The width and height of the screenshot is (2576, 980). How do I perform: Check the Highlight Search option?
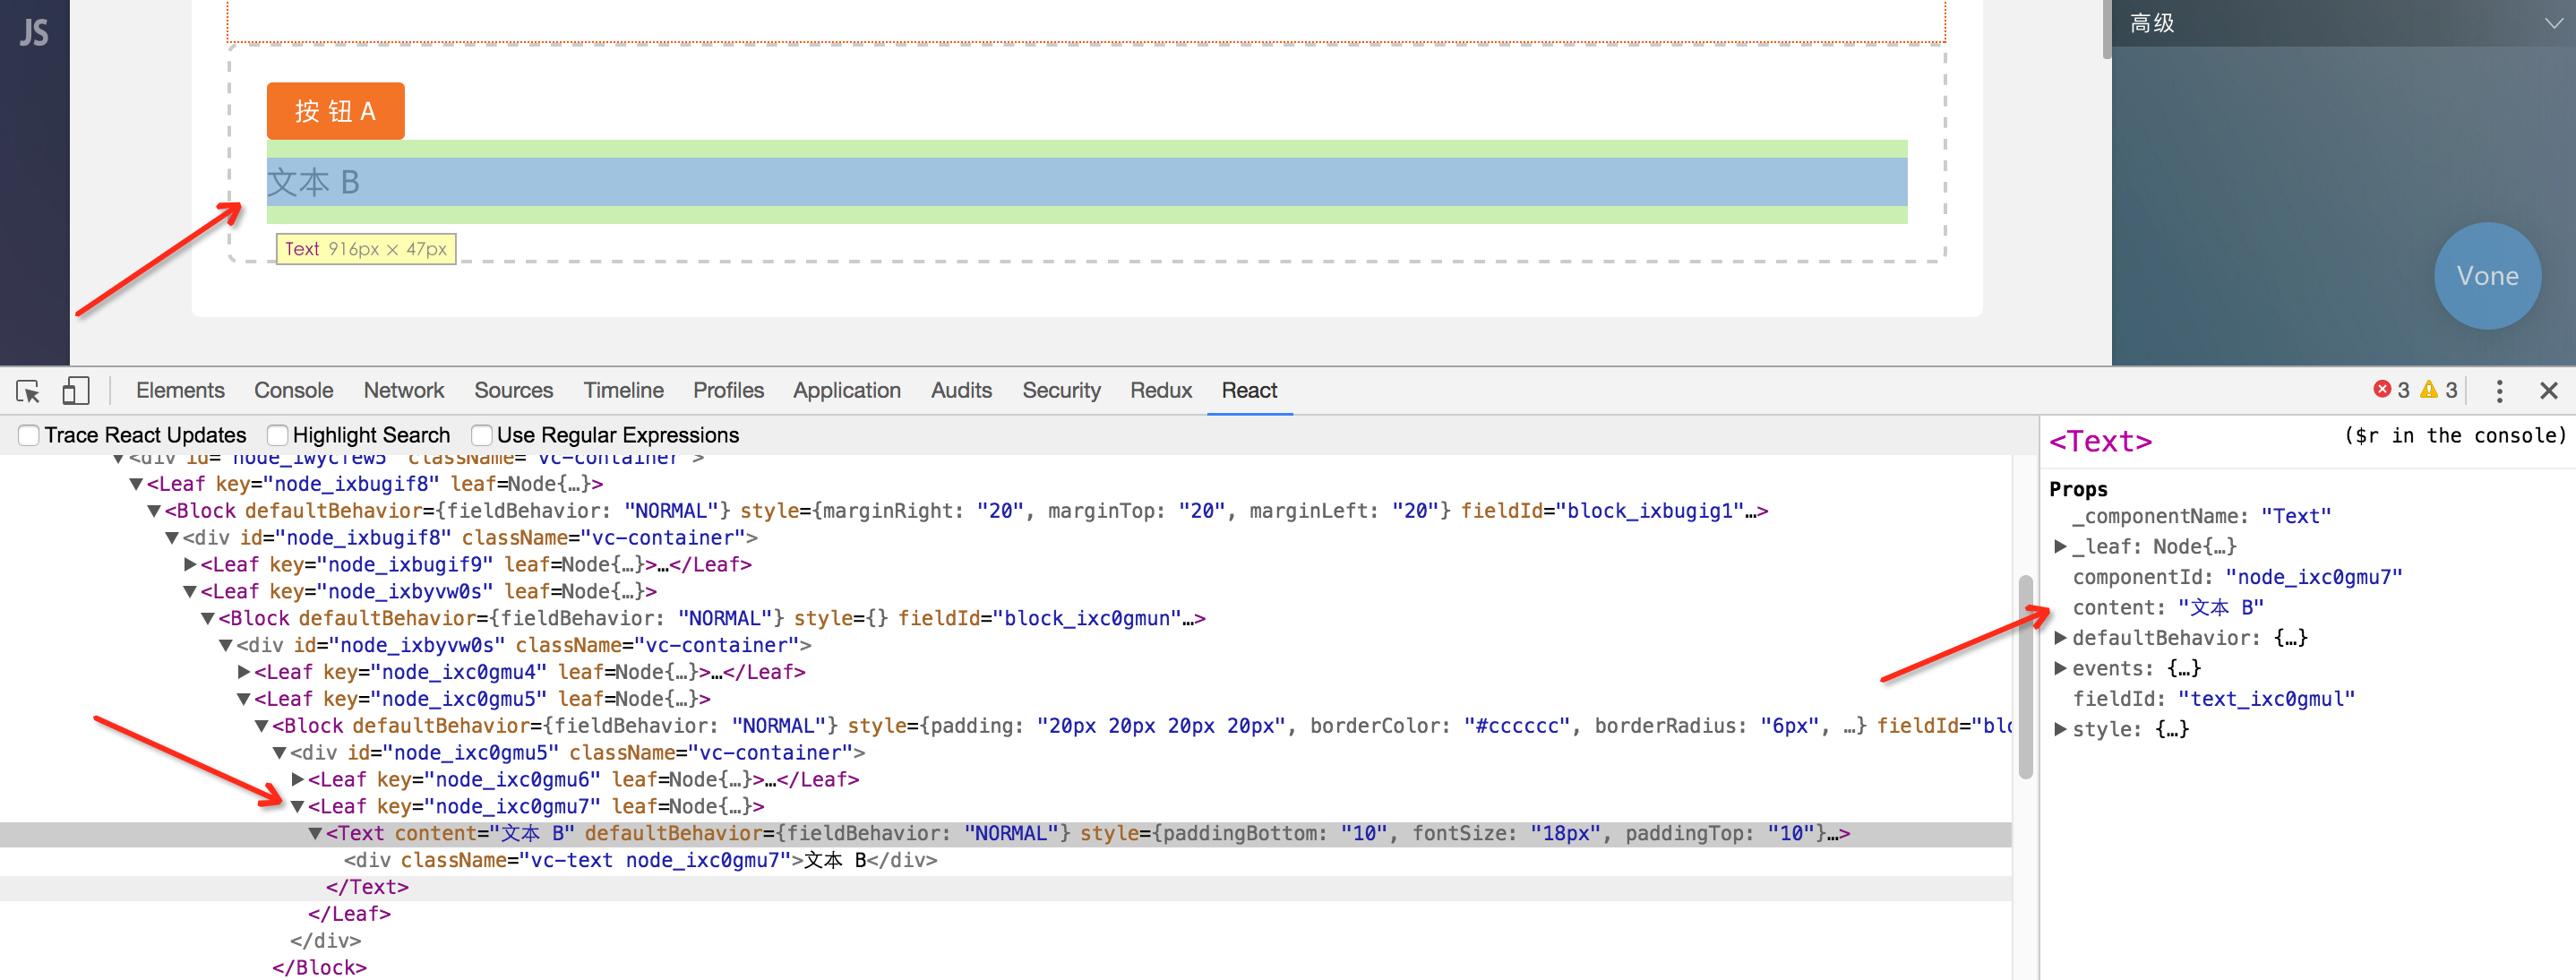coord(278,435)
